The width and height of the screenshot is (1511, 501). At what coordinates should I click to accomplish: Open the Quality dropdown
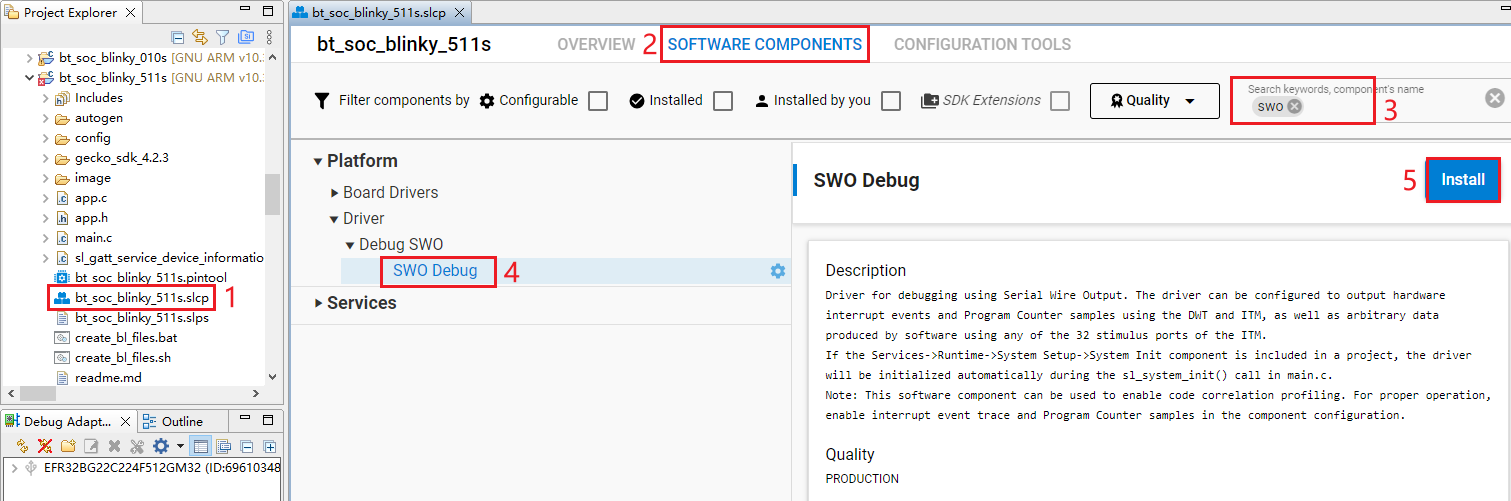coord(1154,101)
